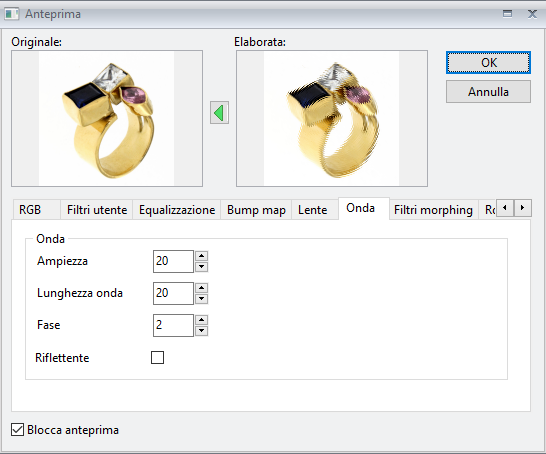This screenshot has height=454, width=546.
Task: Open the Filtri utente tab
Action: [x=97, y=210]
